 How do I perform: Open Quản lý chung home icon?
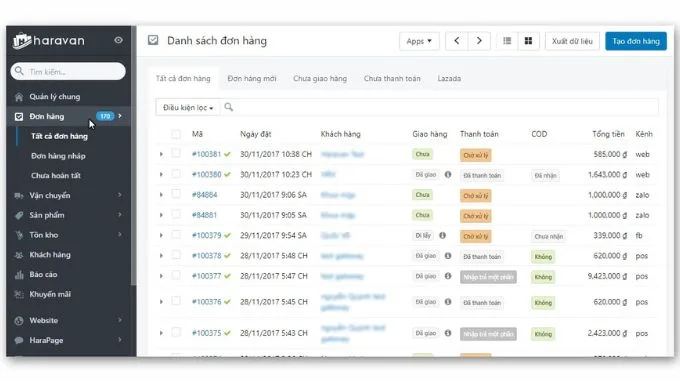[x=19, y=97]
